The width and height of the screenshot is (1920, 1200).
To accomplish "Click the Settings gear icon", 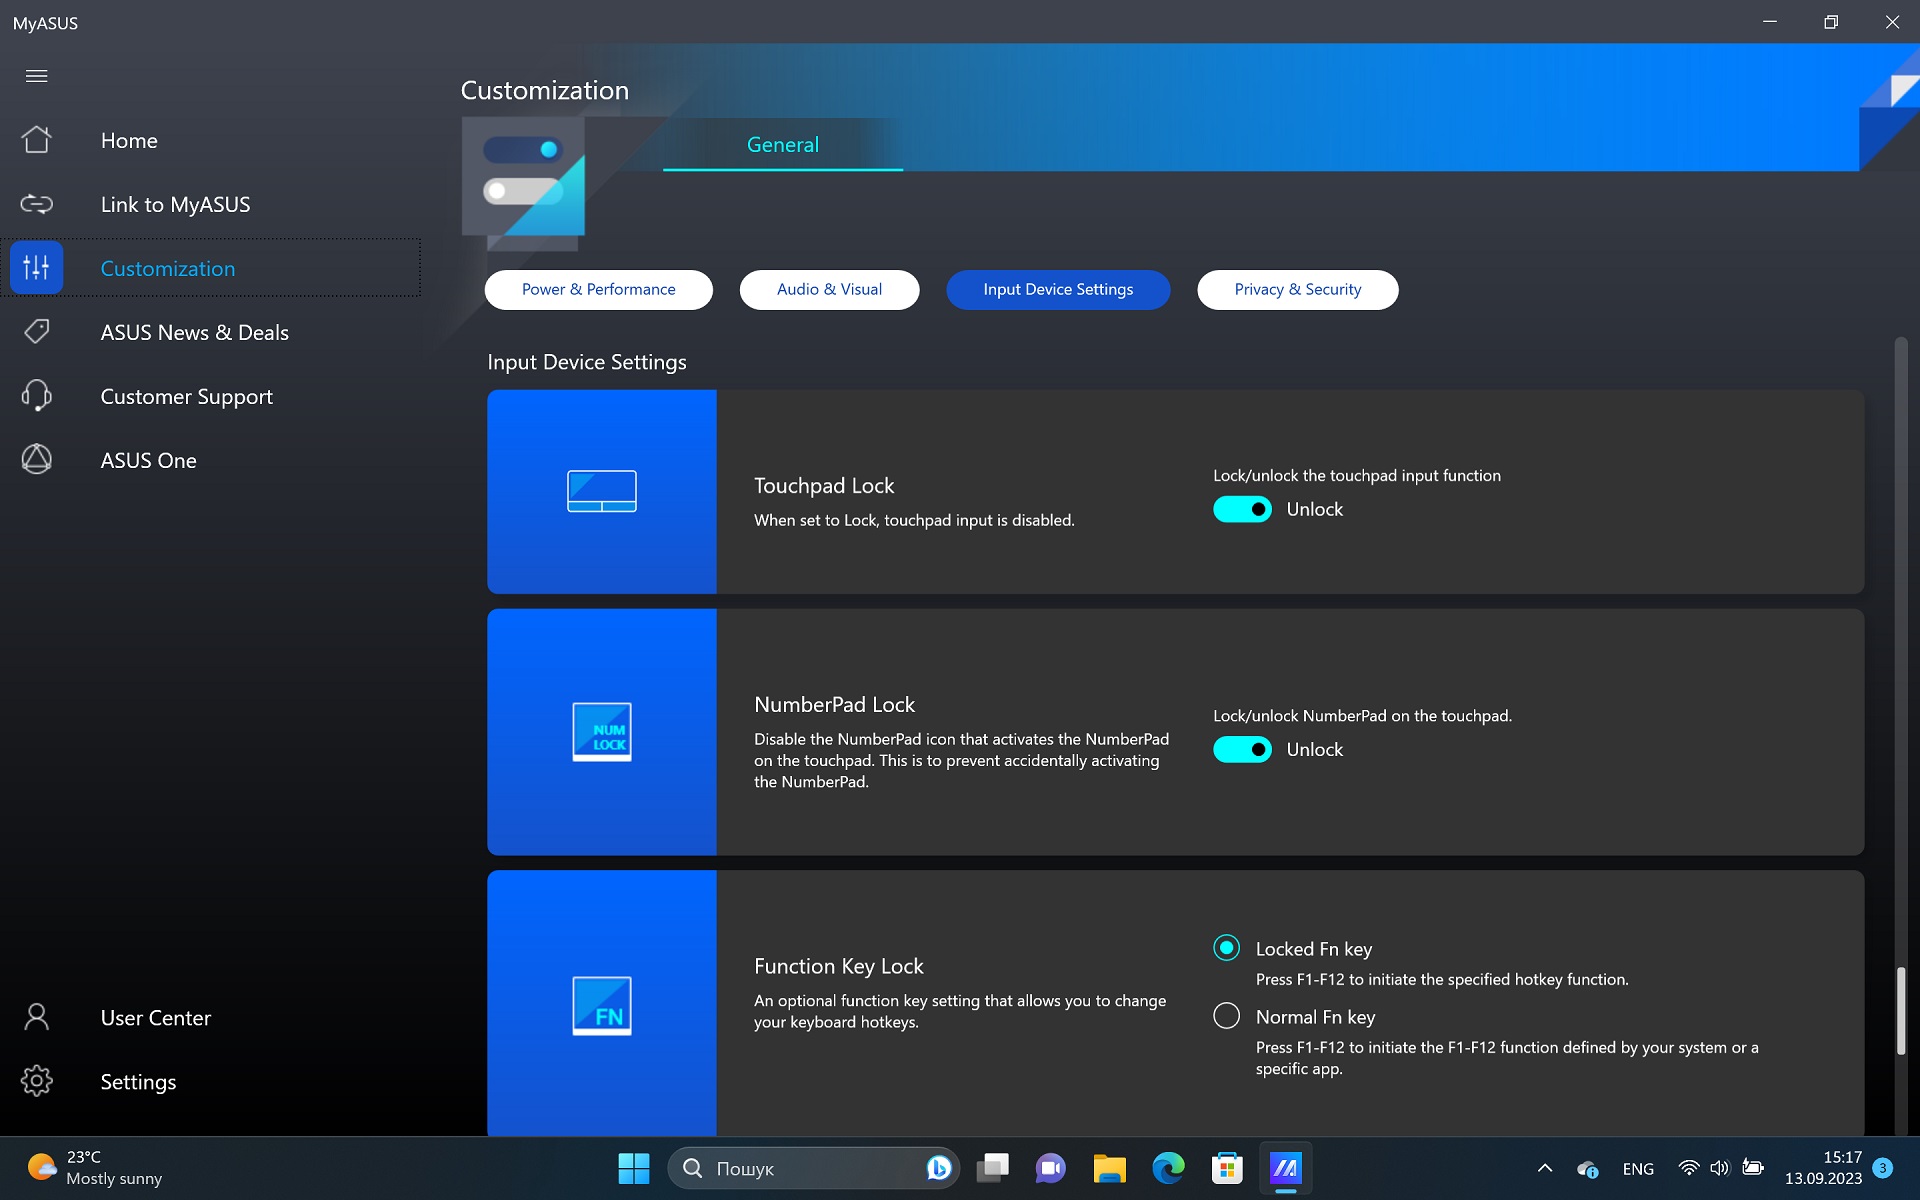I will pos(37,1081).
